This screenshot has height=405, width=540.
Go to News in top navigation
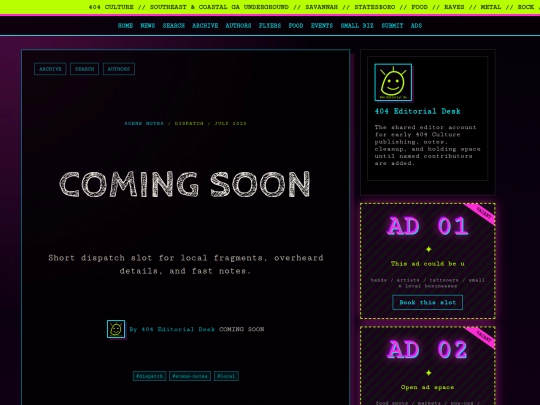[x=148, y=26]
